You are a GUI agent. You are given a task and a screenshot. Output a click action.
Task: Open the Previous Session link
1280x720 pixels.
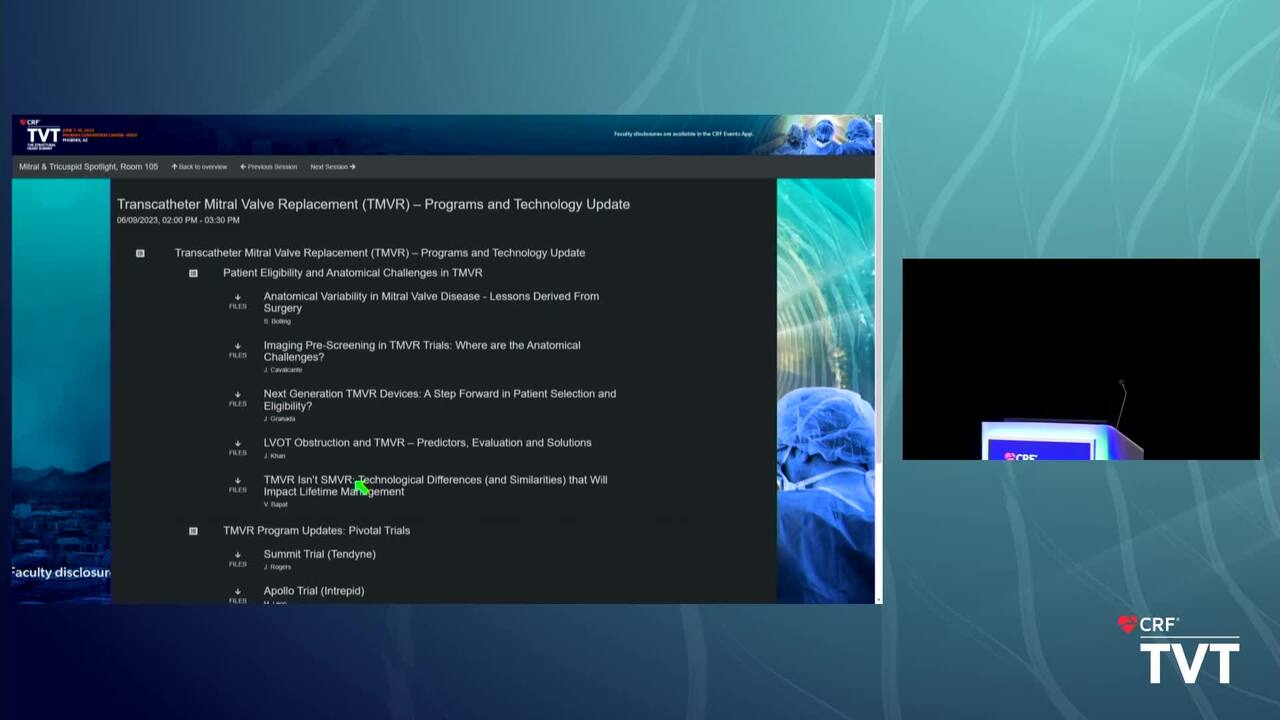269,167
